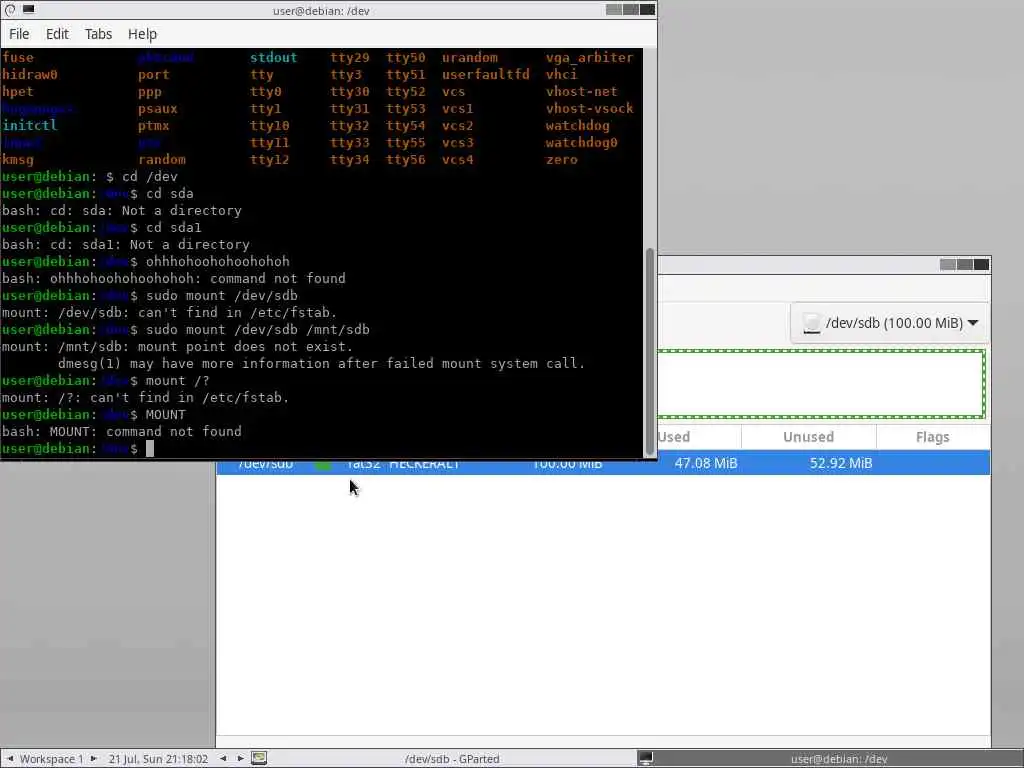Click 'mount: /mnt/sdb: mount point does not exist.' line
This screenshot has width=1024, height=768.
point(177,347)
